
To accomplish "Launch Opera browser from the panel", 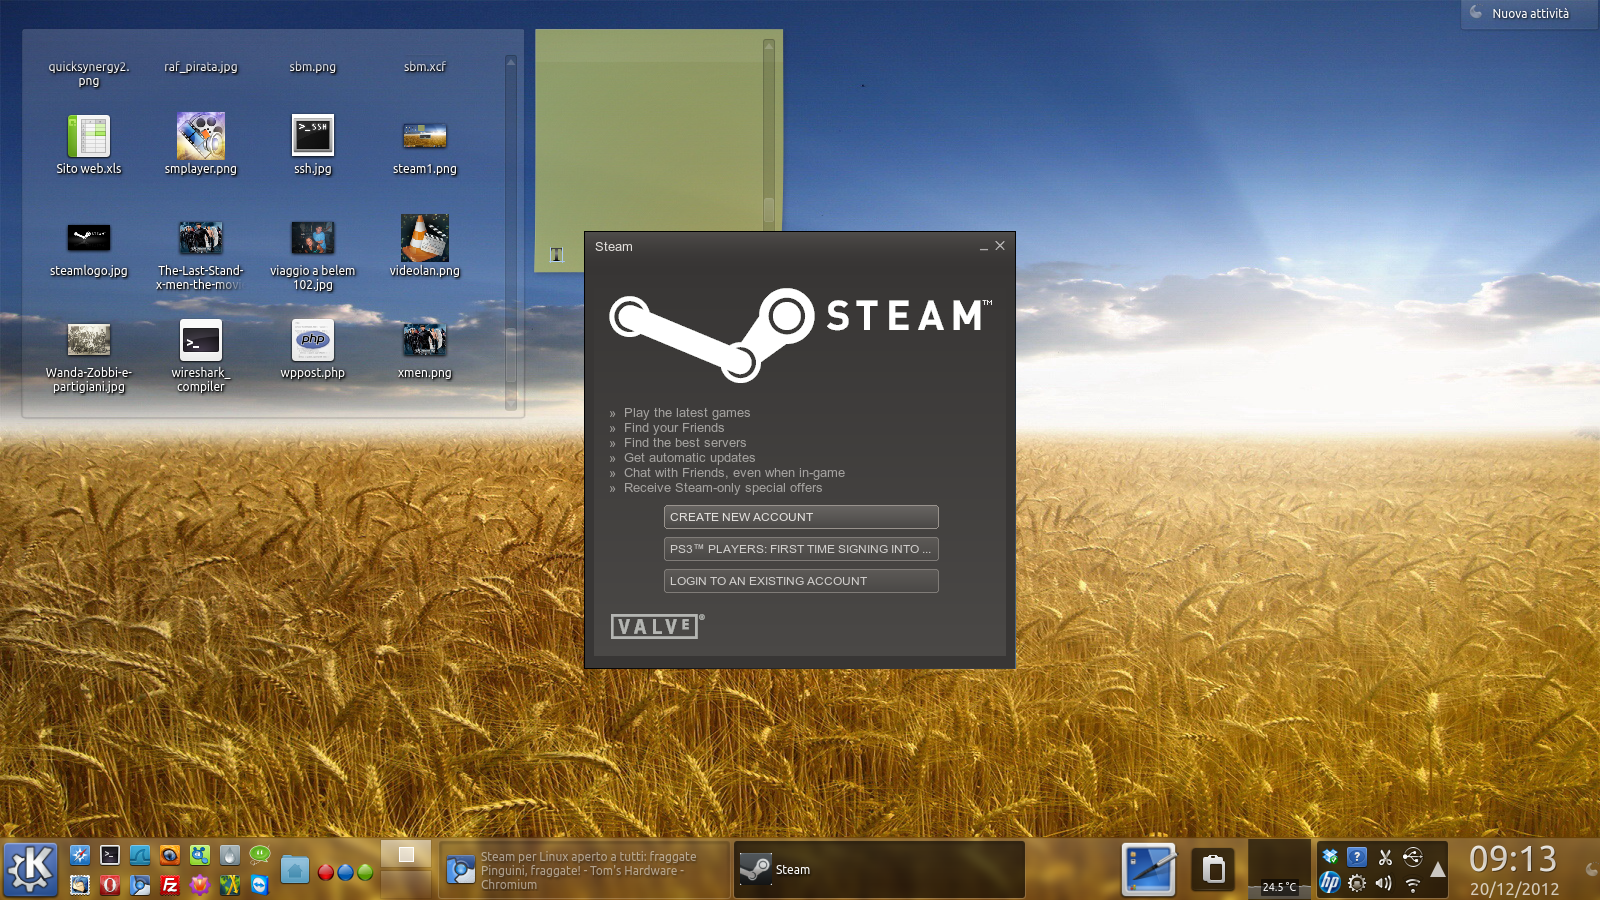I will 110,885.
